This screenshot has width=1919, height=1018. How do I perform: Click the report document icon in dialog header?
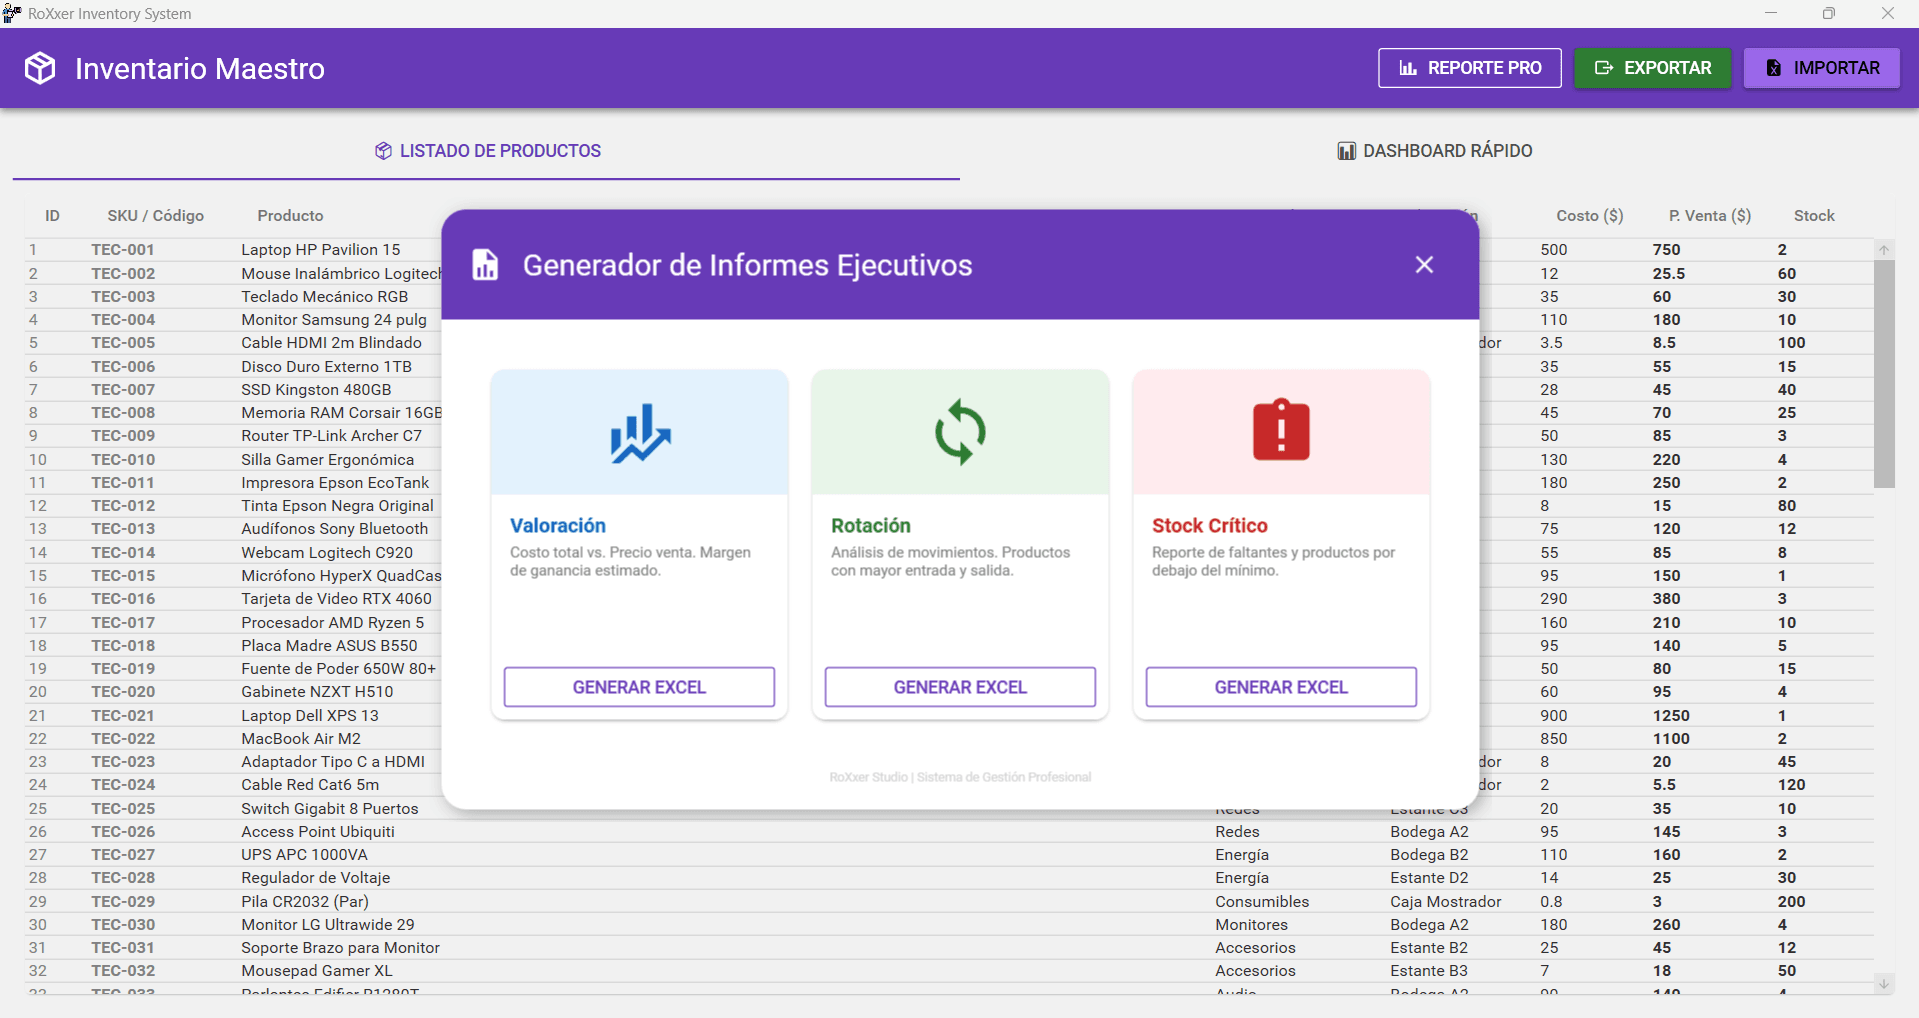point(485,265)
